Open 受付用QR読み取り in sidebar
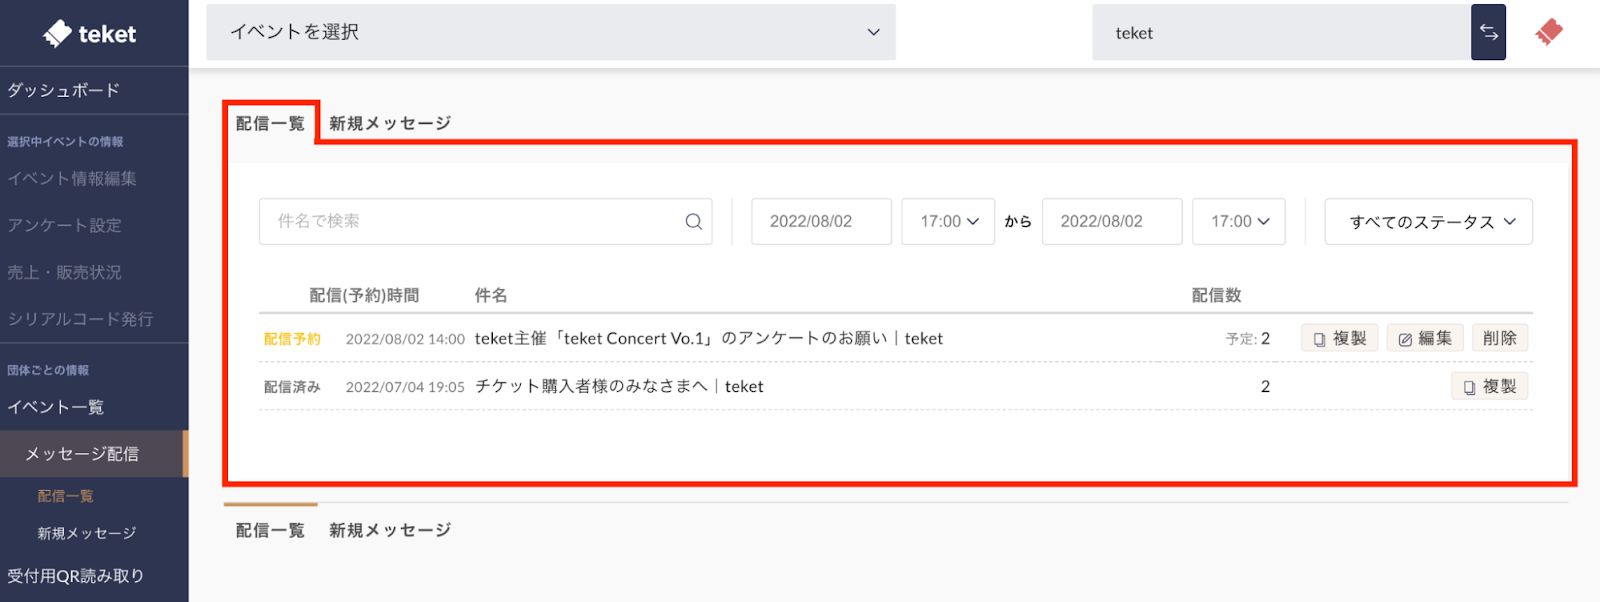This screenshot has width=1600, height=602. point(76,576)
